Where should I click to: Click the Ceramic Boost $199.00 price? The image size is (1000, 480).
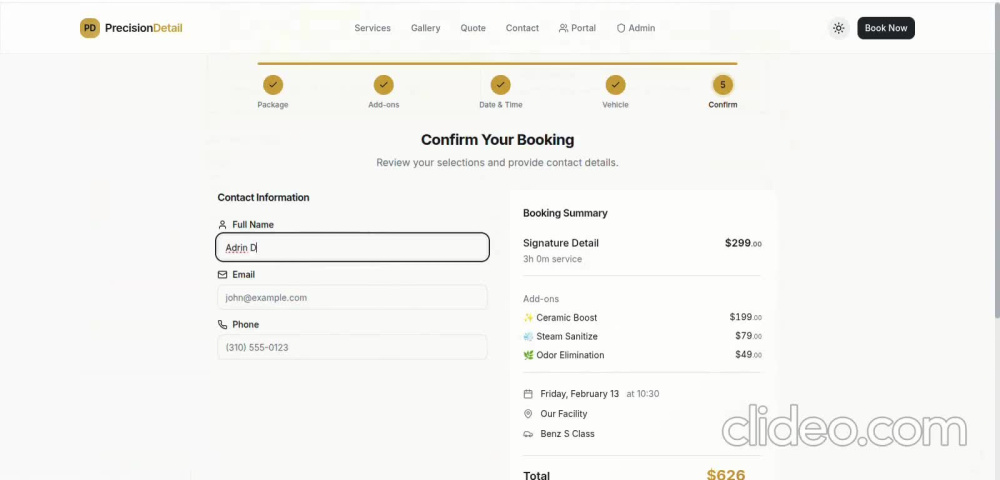pos(746,317)
